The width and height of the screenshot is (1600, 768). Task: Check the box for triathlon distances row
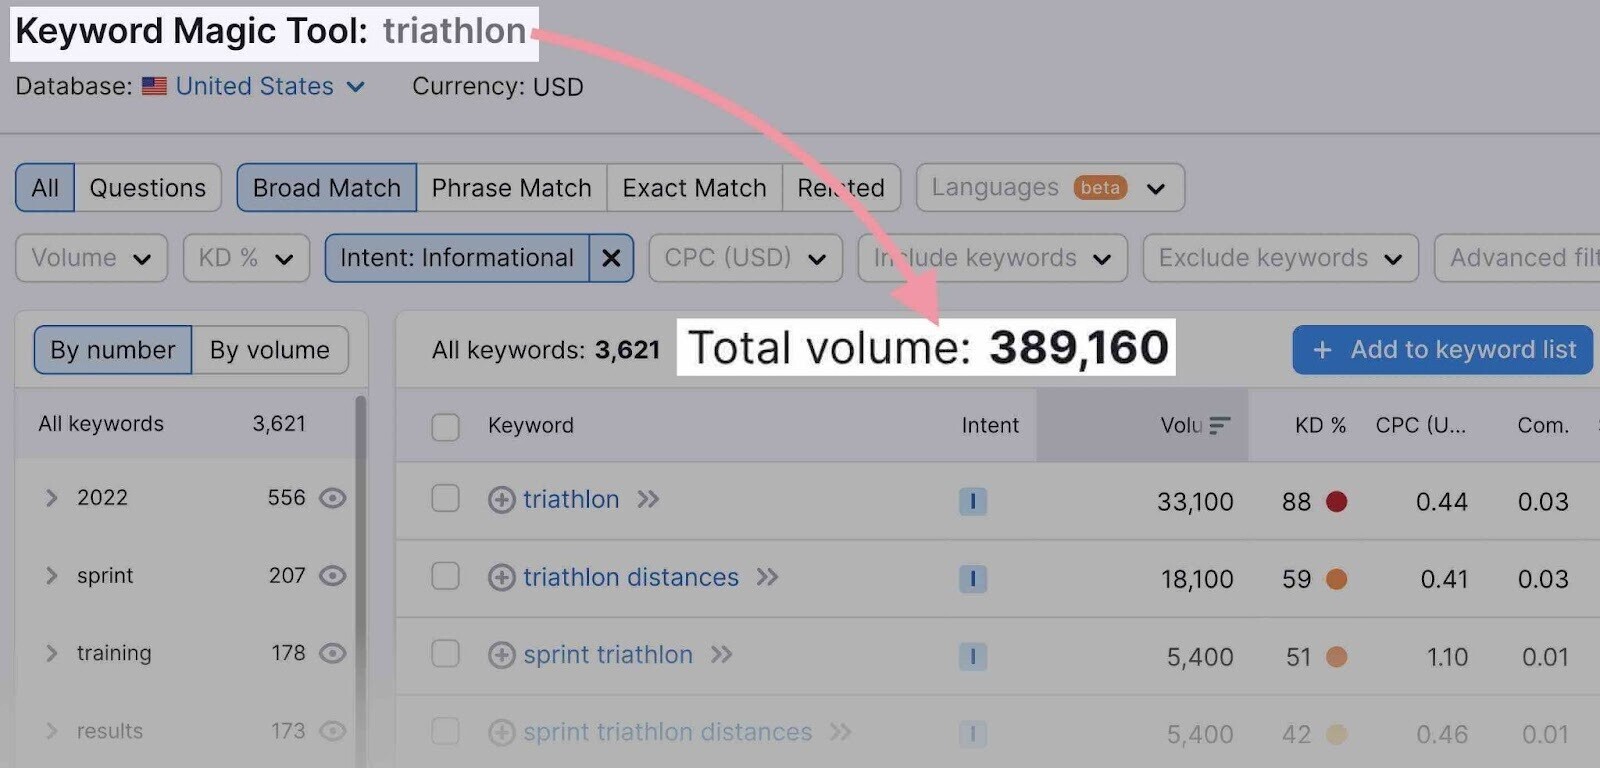[445, 577]
